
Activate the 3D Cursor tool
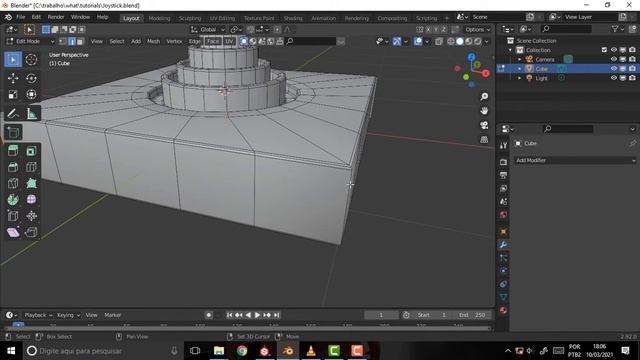[x=31, y=60]
